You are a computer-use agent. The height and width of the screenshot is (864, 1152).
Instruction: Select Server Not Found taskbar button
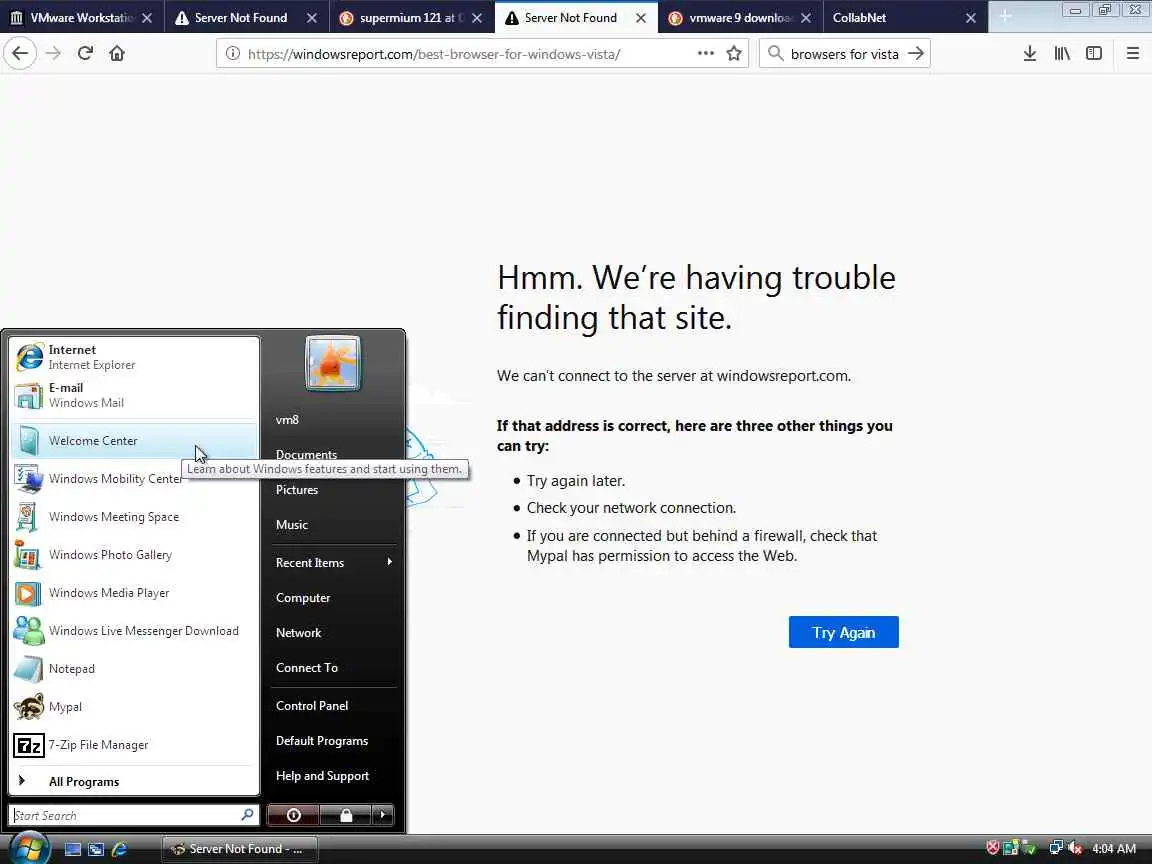[240, 849]
